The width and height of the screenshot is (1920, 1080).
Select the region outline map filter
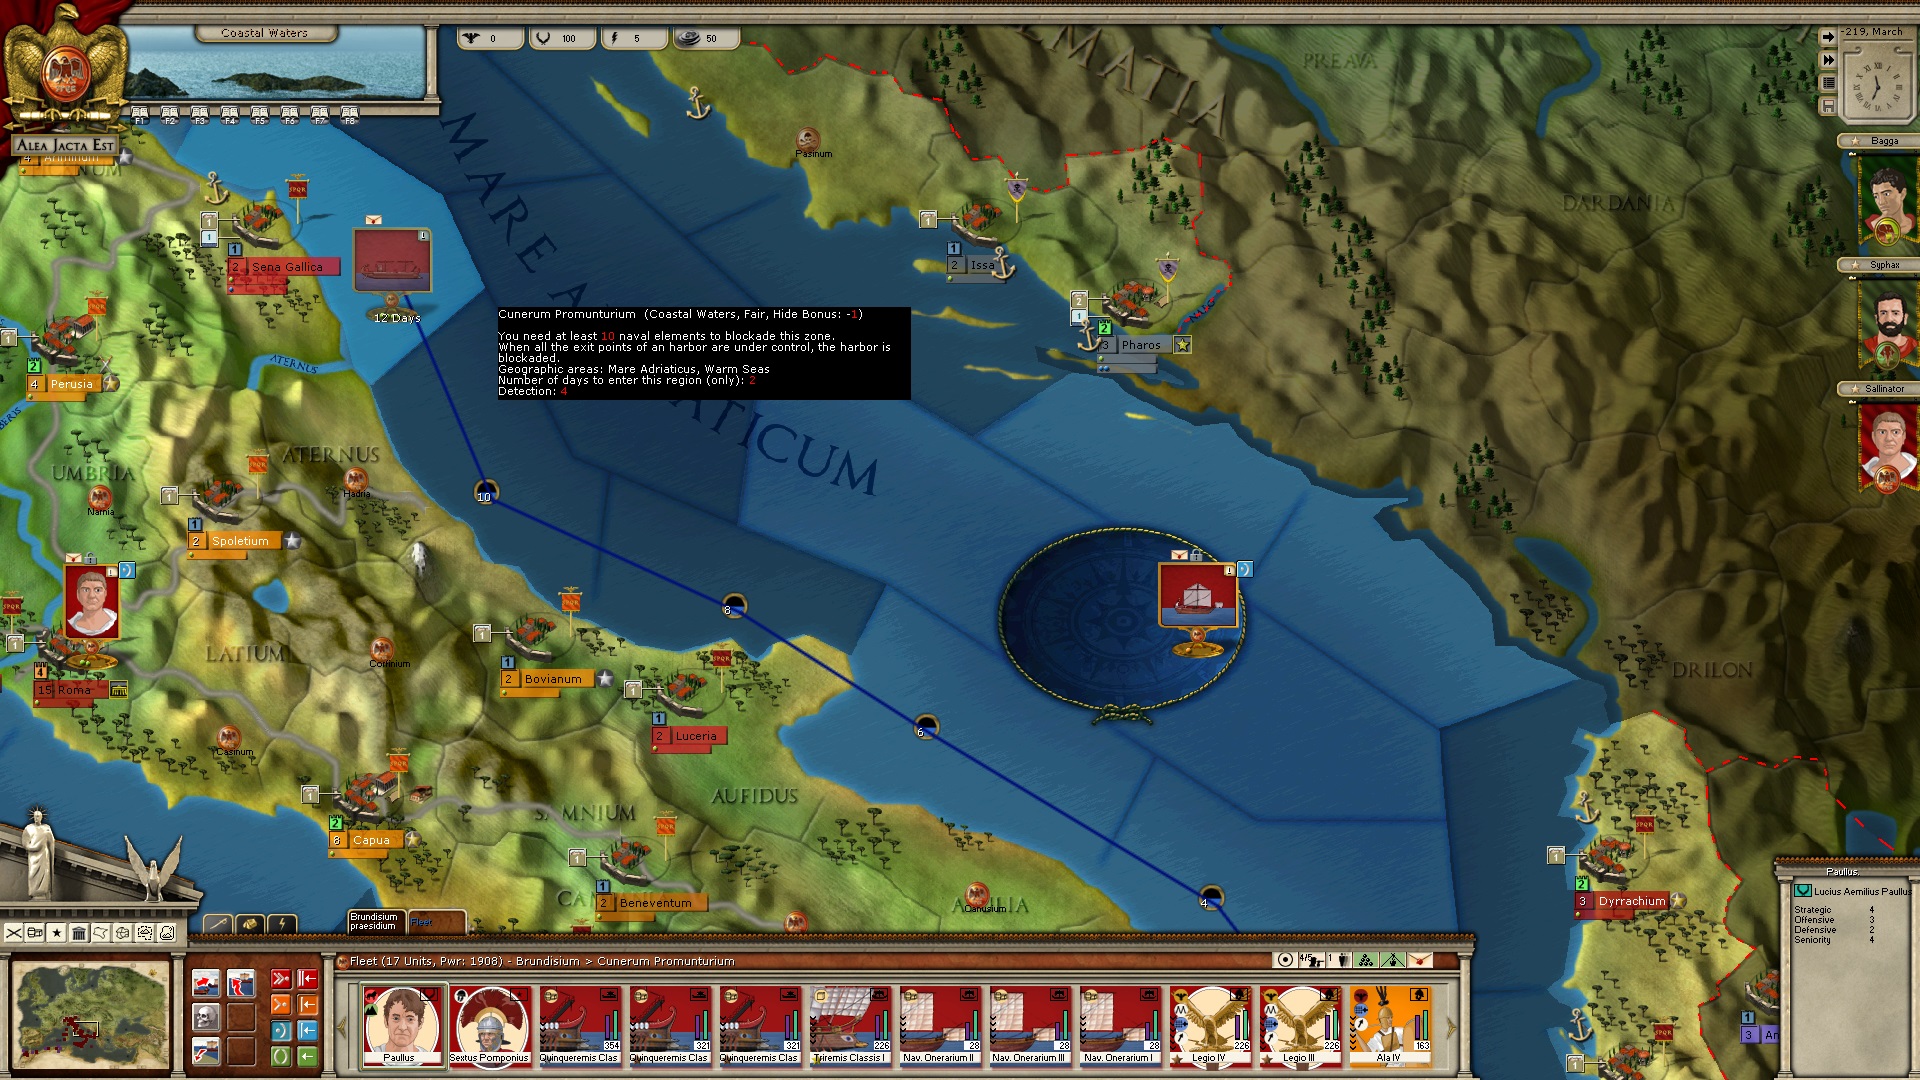pyautogui.click(x=101, y=933)
